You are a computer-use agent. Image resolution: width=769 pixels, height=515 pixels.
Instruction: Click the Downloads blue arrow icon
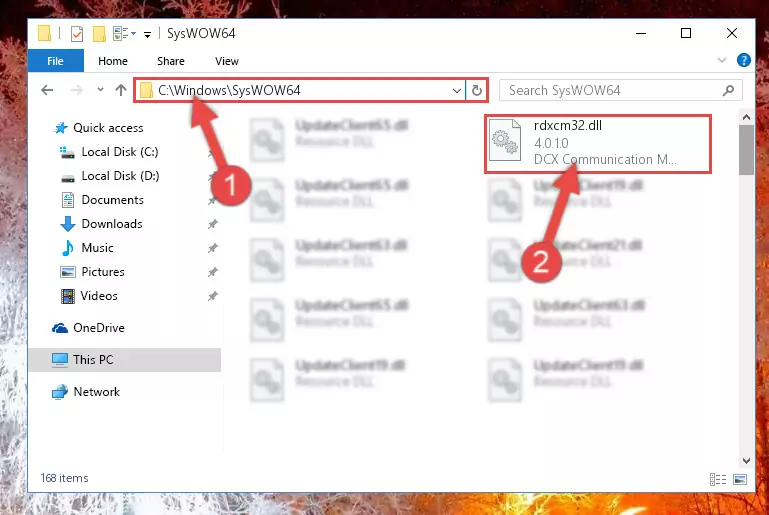point(68,224)
